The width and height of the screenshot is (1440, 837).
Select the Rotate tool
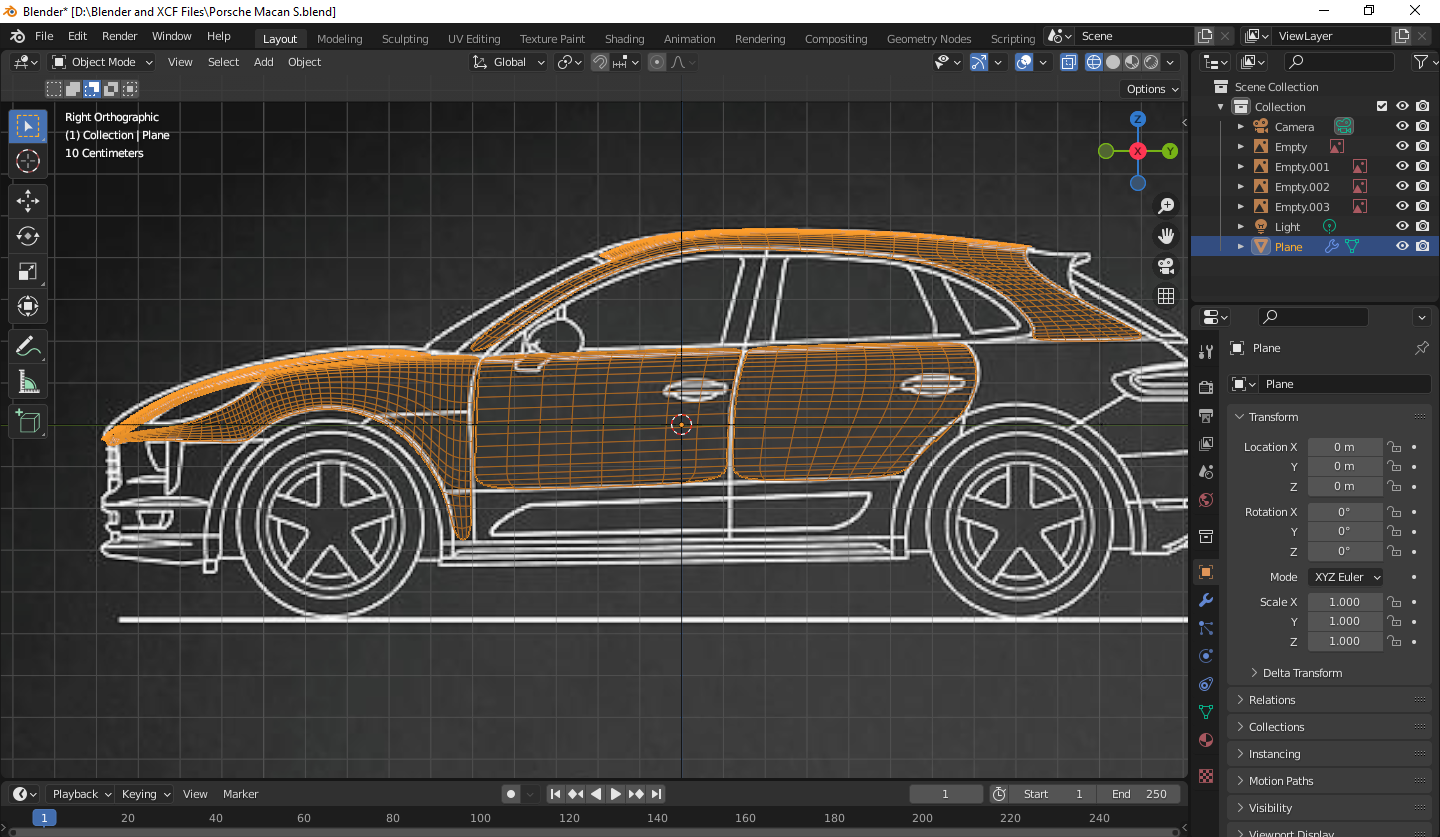click(28, 236)
